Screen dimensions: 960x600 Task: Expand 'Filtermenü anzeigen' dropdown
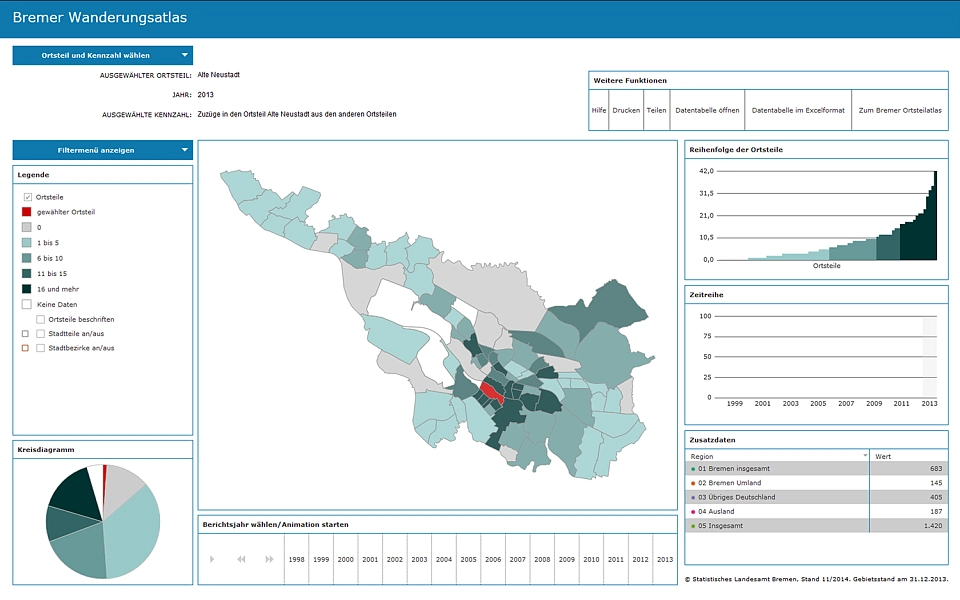point(102,150)
